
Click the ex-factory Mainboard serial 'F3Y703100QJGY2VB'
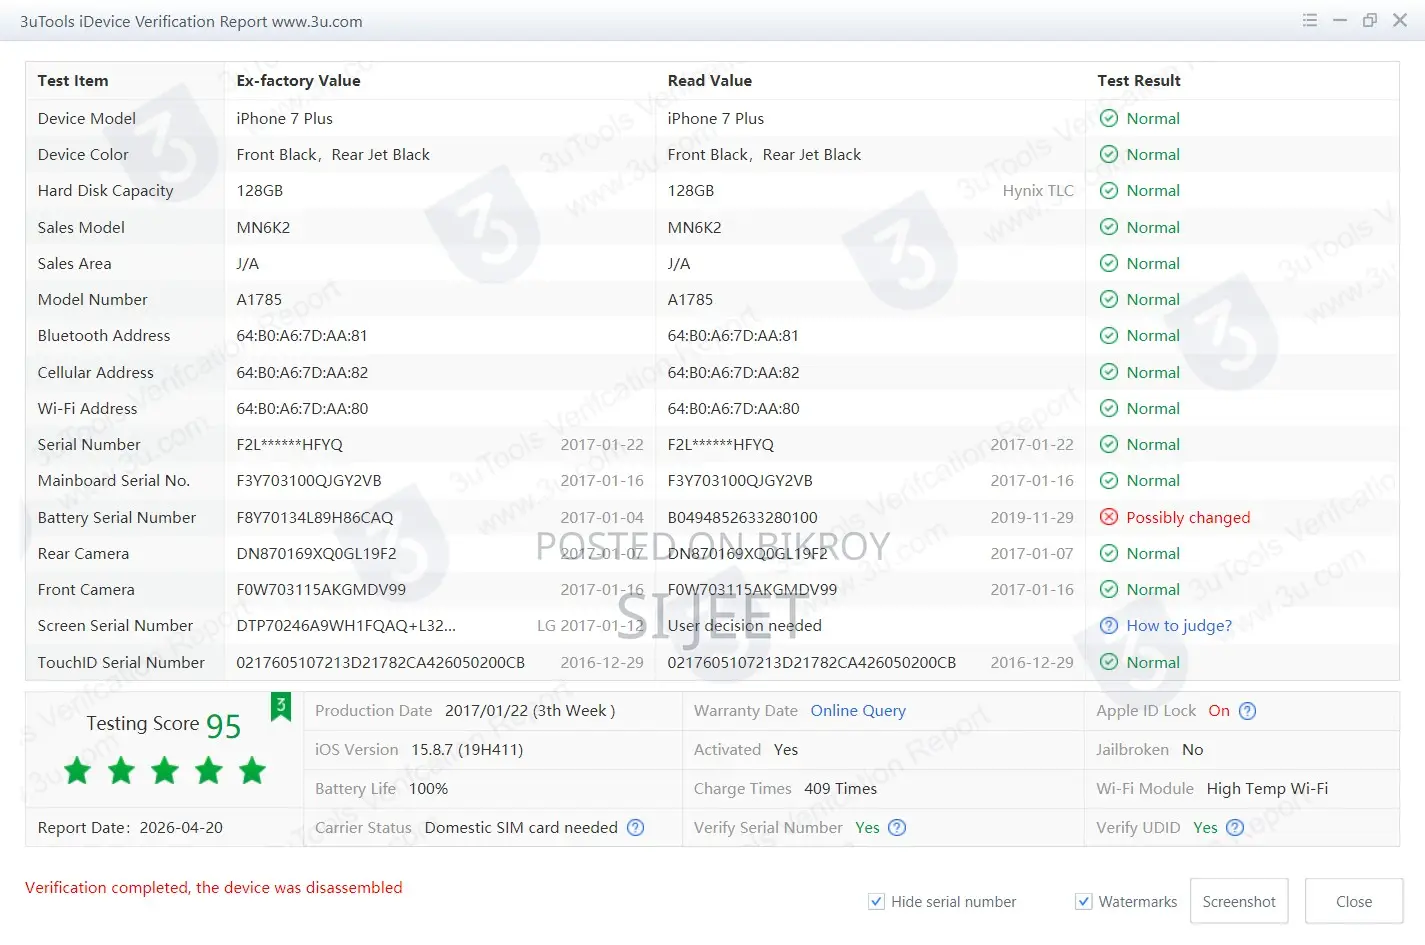coord(309,481)
